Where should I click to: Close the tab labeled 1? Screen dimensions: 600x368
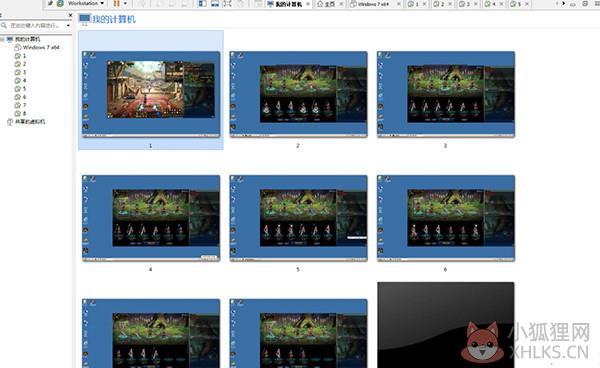[x=424, y=4]
